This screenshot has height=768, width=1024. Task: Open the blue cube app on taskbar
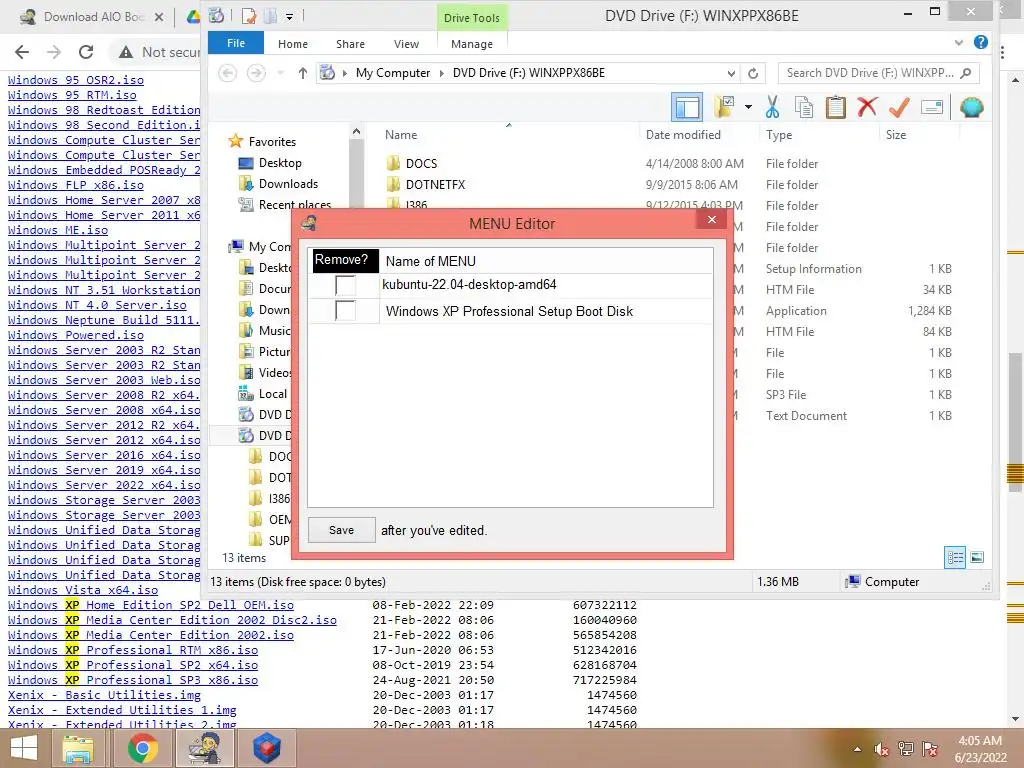coord(266,748)
